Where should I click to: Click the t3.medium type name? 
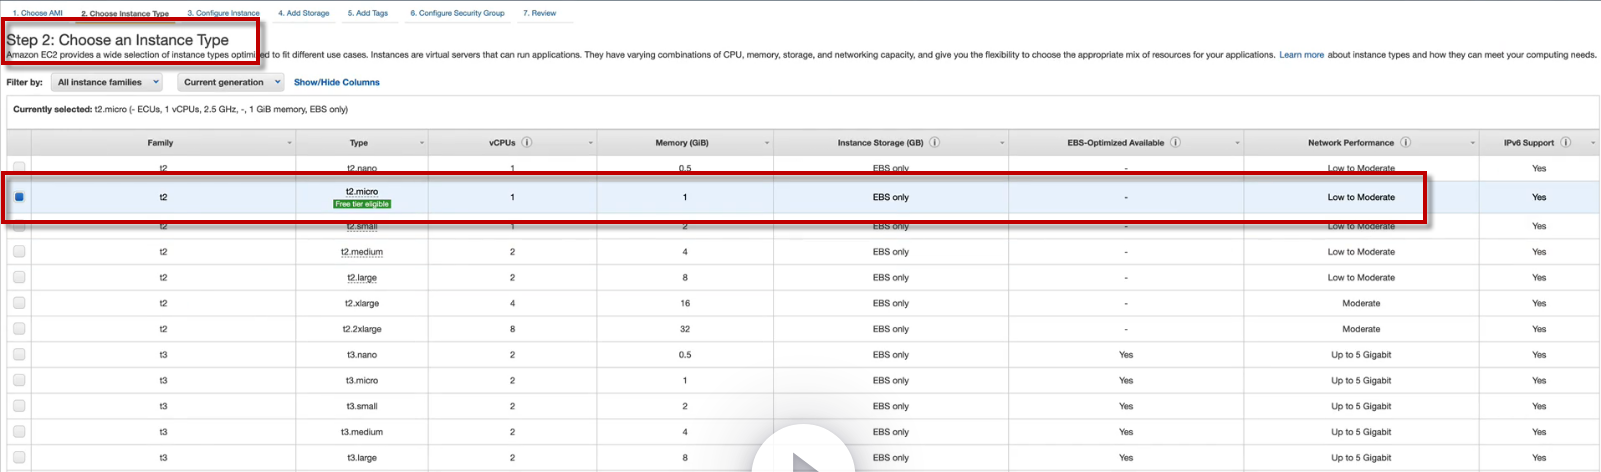(x=362, y=432)
